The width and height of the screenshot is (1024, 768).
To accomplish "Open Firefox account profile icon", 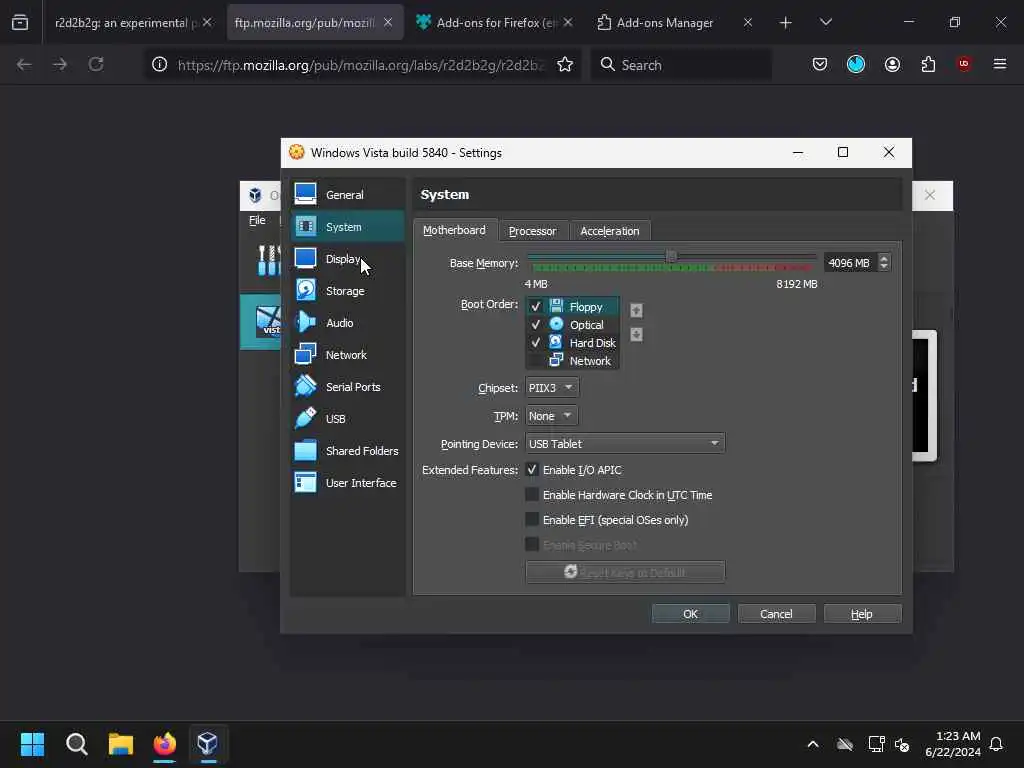I will pyautogui.click(x=892, y=64).
